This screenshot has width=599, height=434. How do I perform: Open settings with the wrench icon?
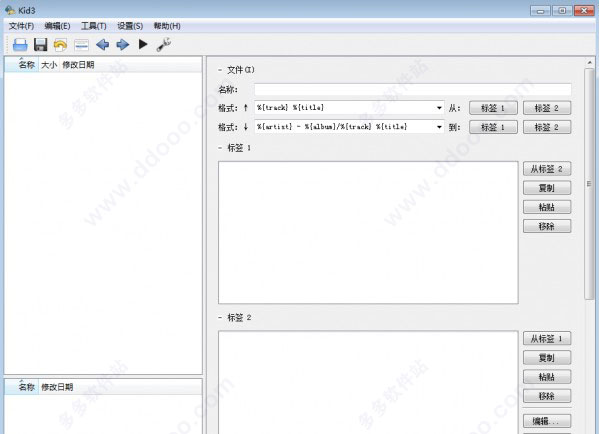(x=164, y=44)
